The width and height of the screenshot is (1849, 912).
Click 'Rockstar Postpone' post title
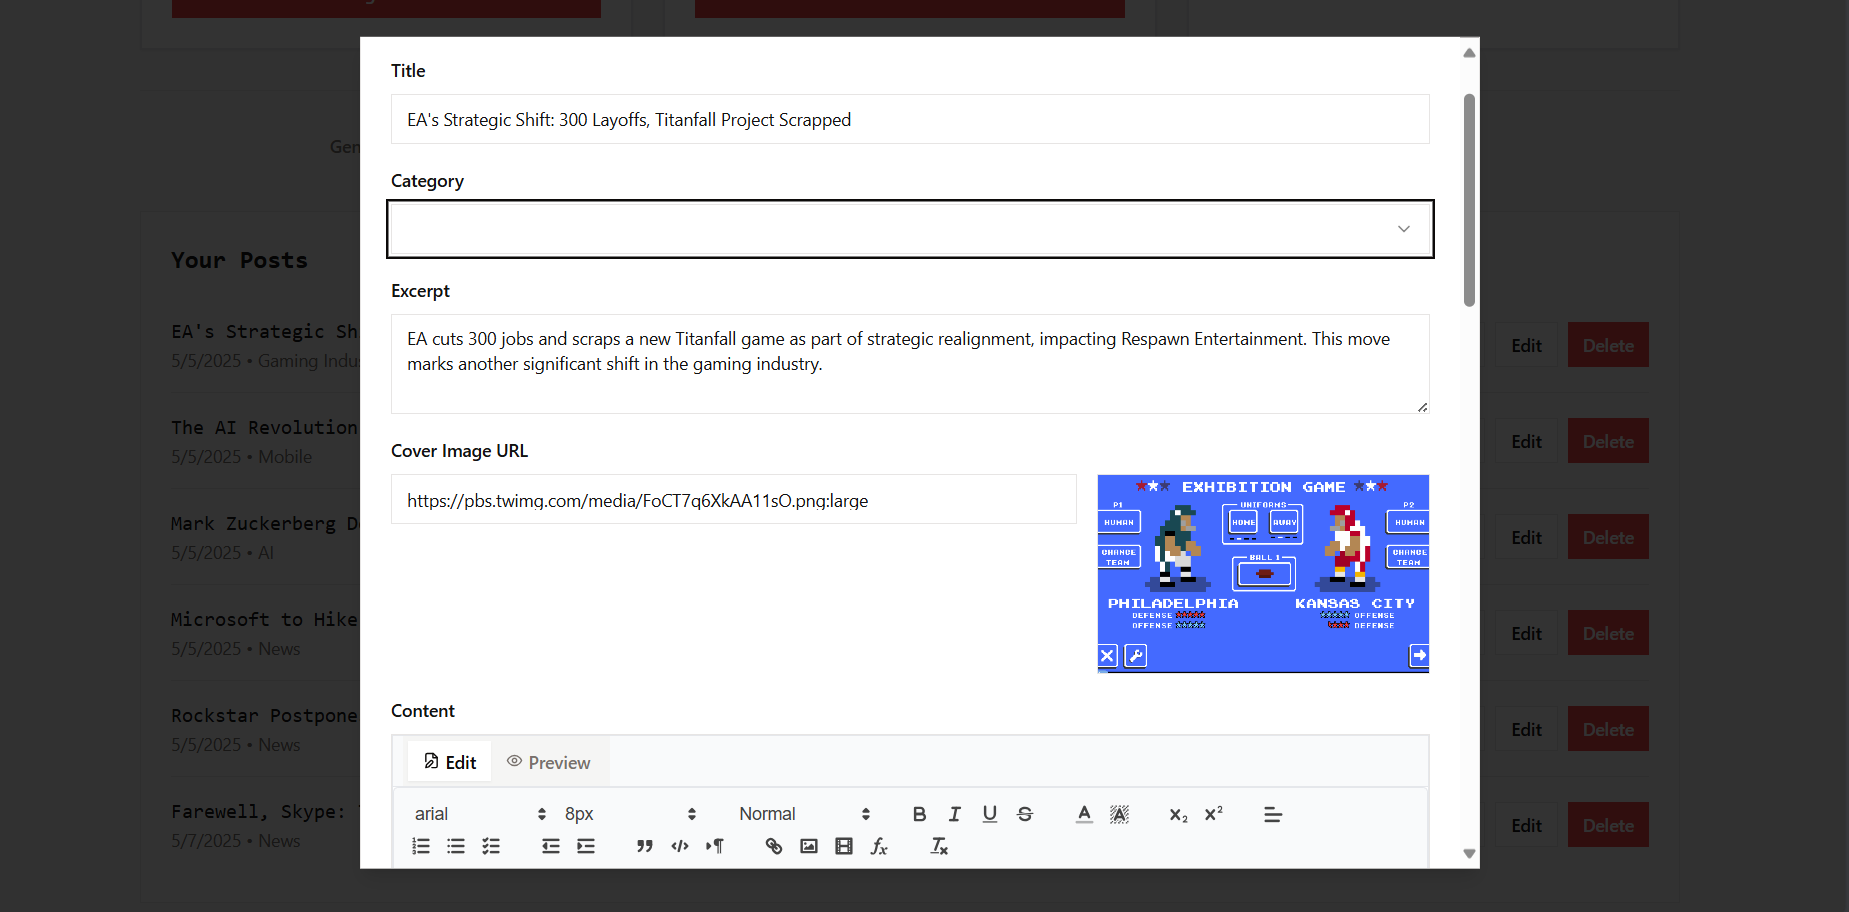pyautogui.click(x=265, y=716)
